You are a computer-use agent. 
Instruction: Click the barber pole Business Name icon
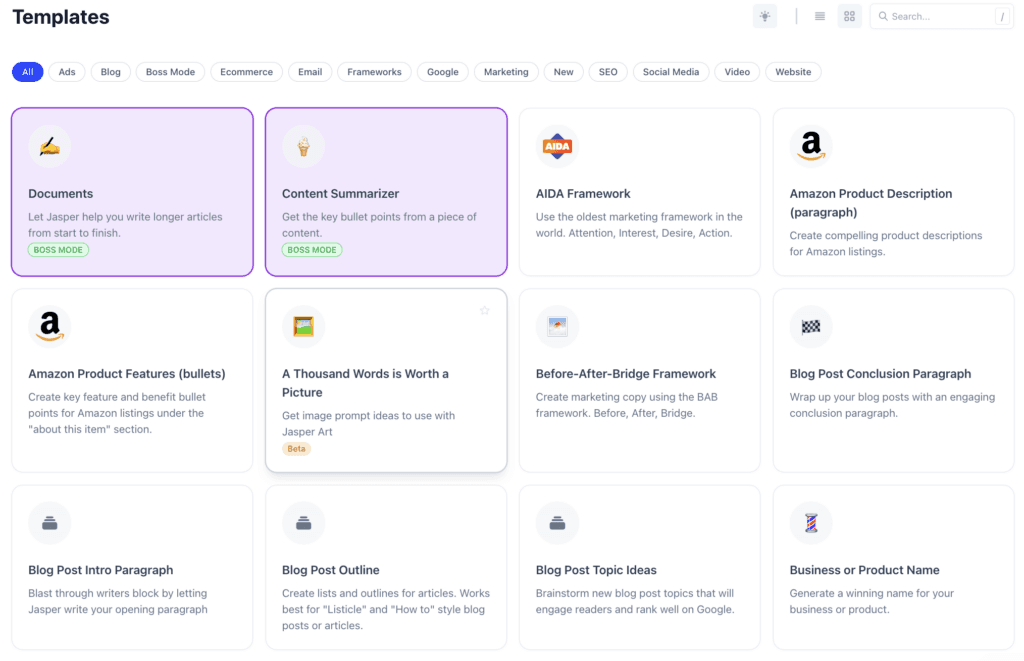pyautogui.click(x=810, y=523)
